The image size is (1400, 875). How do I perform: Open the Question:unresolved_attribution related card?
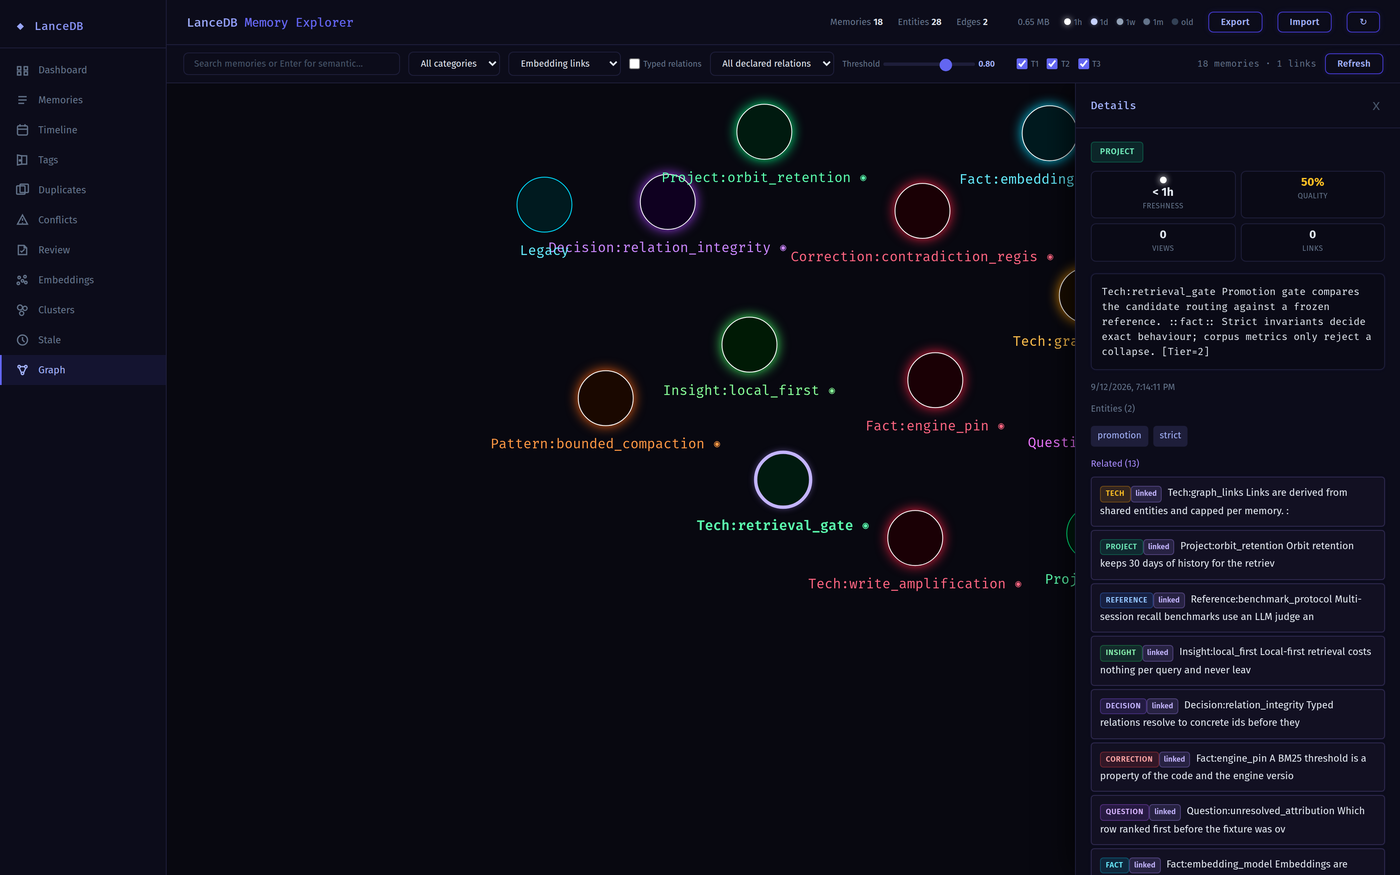pyautogui.click(x=1237, y=820)
